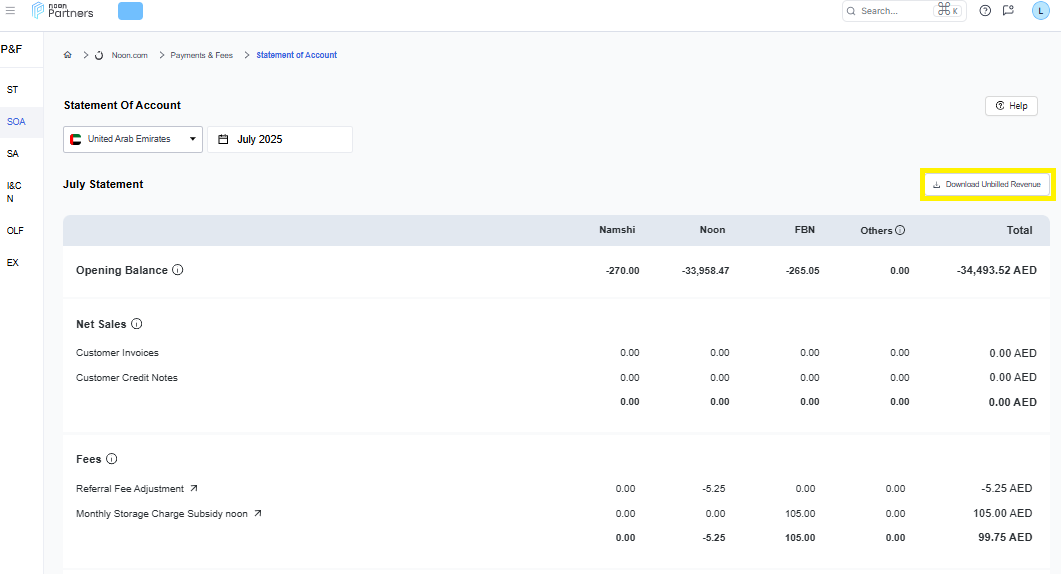This screenshot has height=574, width=1062.
Task: Click Referral Fee Adjustment text
Action: pyautogui.click(x=130, y=489)
